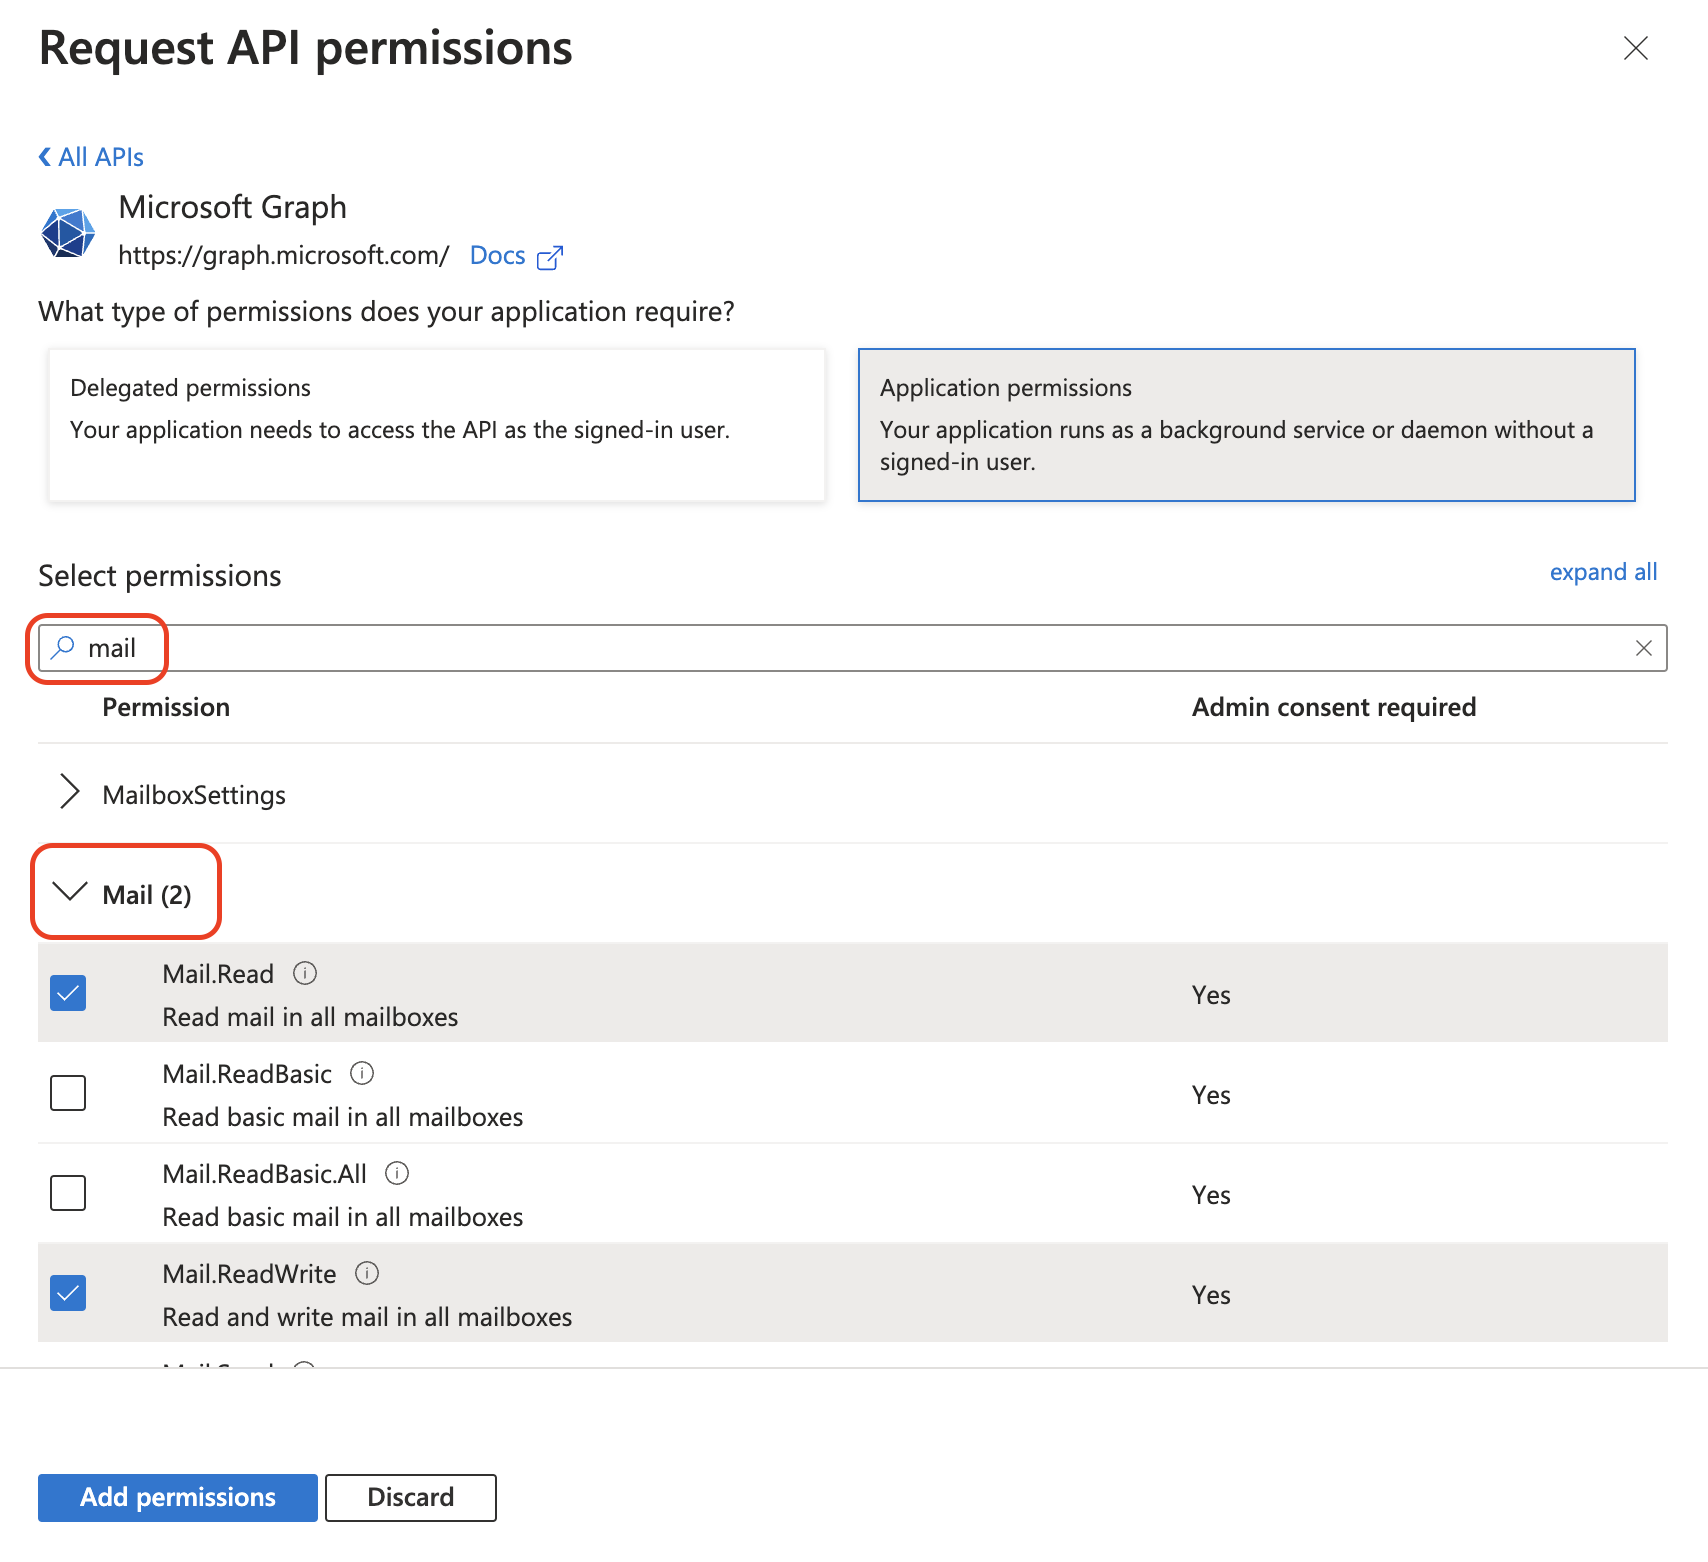This screenshot has height=1562, width=1708.
Task: Clear the permissions search field
Action: 1643,648
